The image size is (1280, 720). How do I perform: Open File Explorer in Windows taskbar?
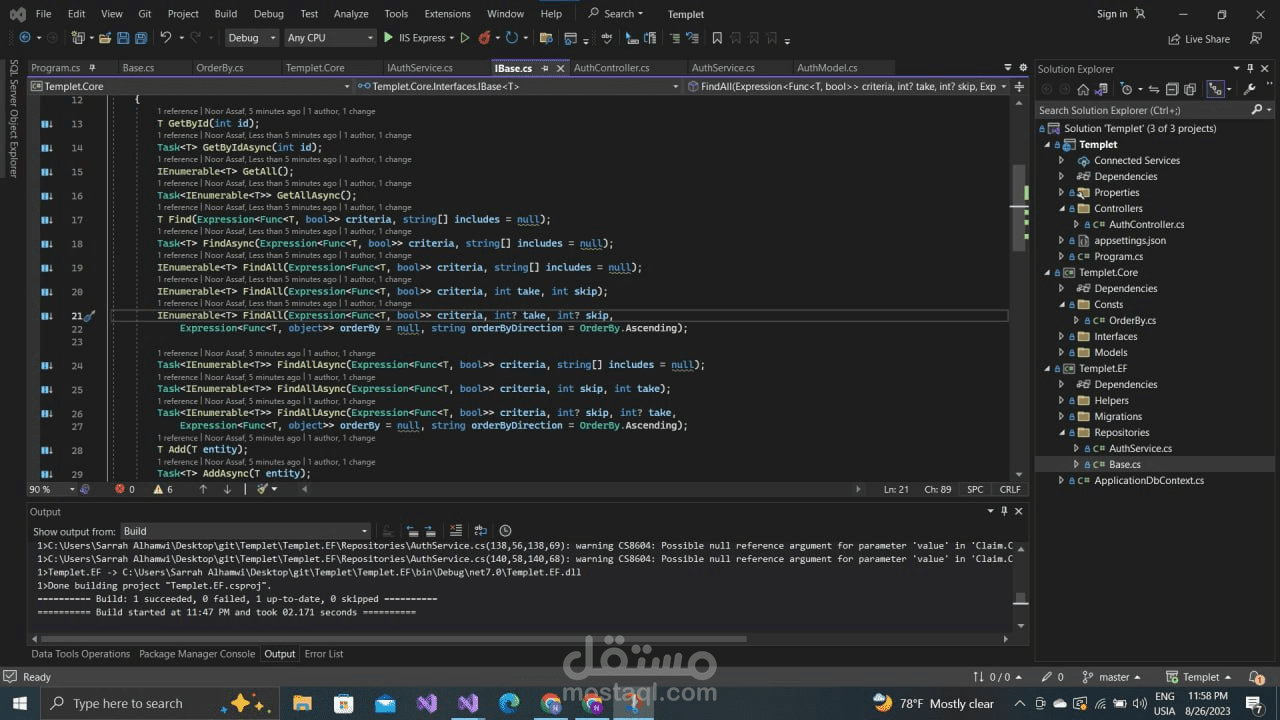(303, 703)
